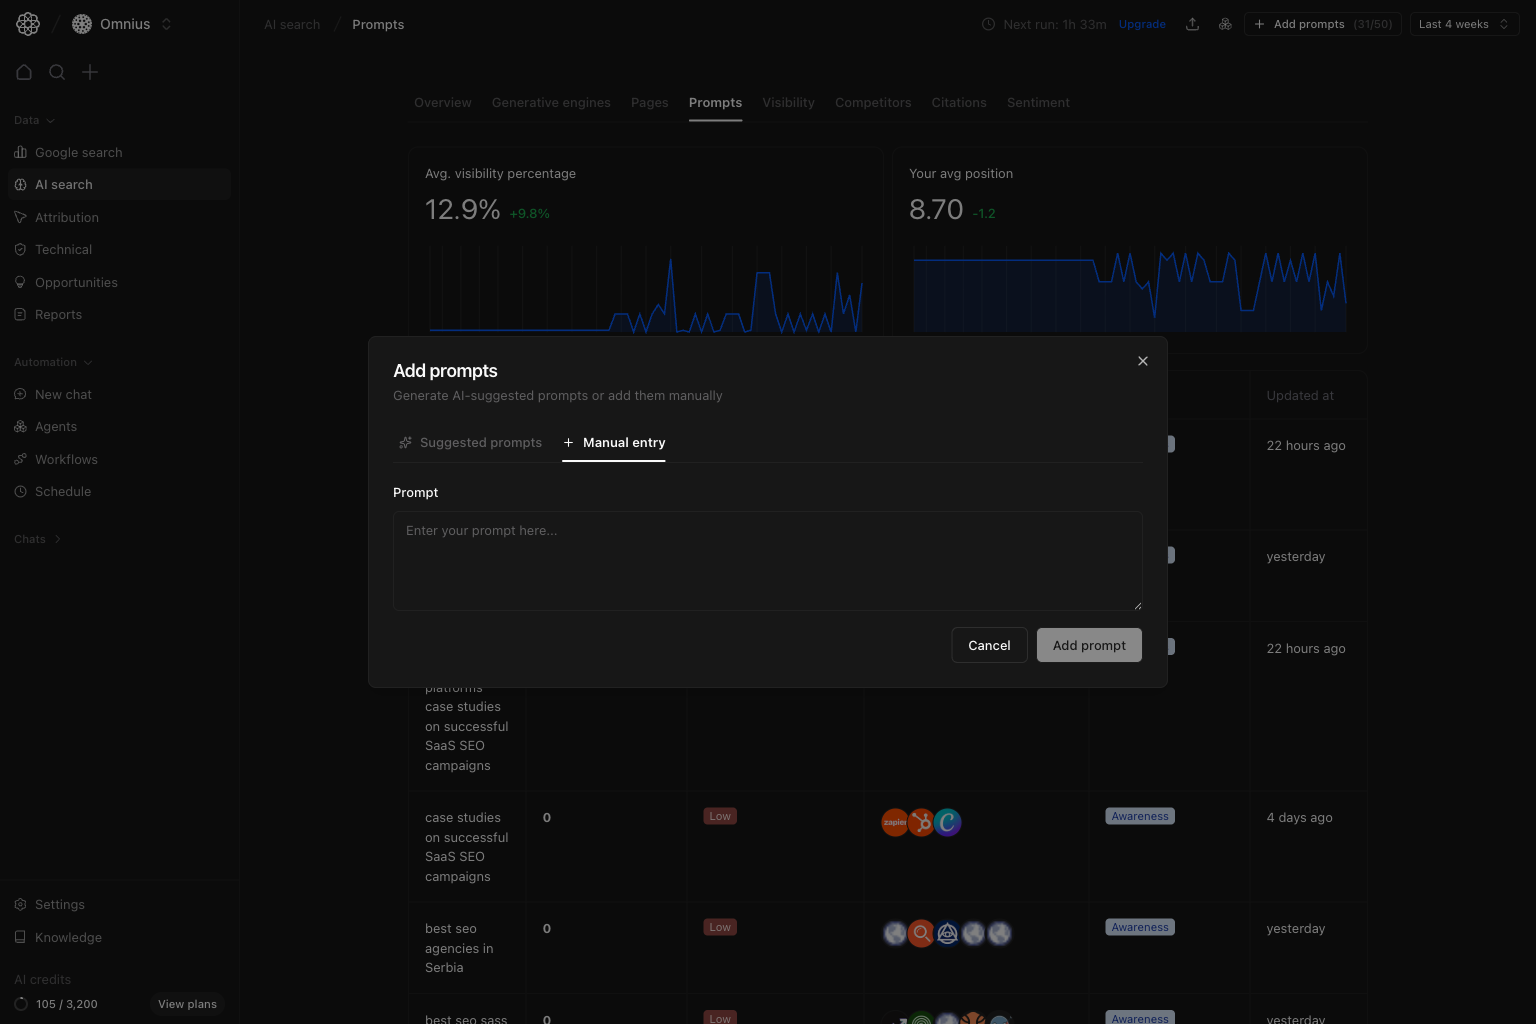Open Schedule in sidebar
This screenshot has height=1024, width=1536.
(119, 492)
